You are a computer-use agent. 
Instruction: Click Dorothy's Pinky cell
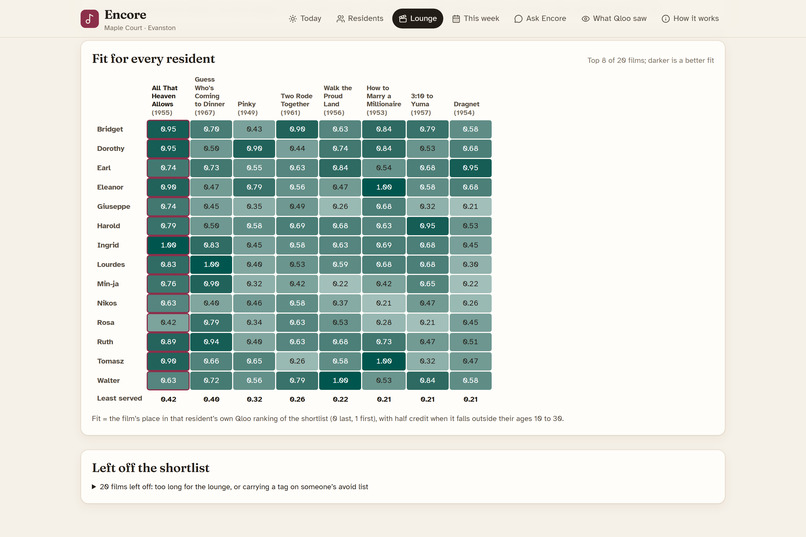254,149
